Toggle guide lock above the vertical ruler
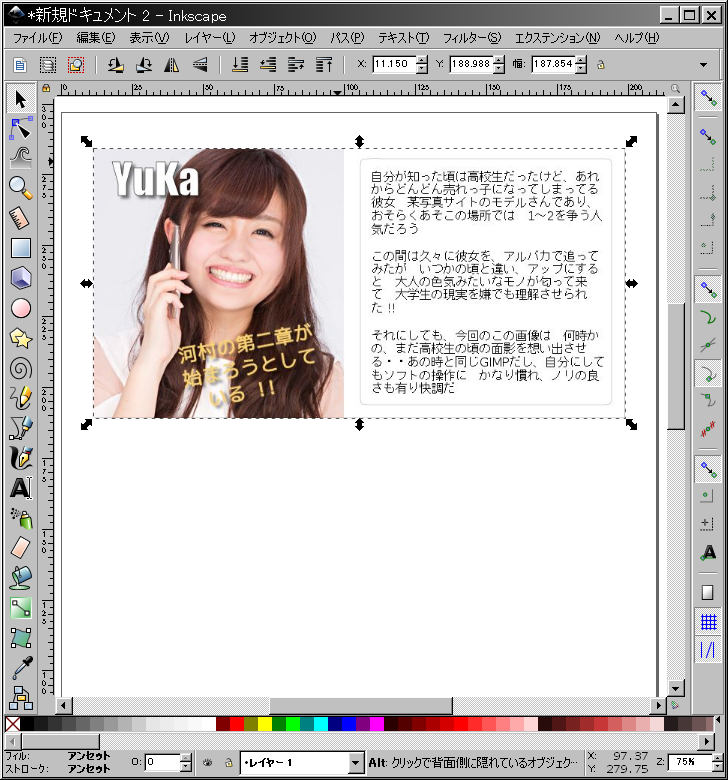The height and width of the screenshot is (780, 728). pos(46,88)
